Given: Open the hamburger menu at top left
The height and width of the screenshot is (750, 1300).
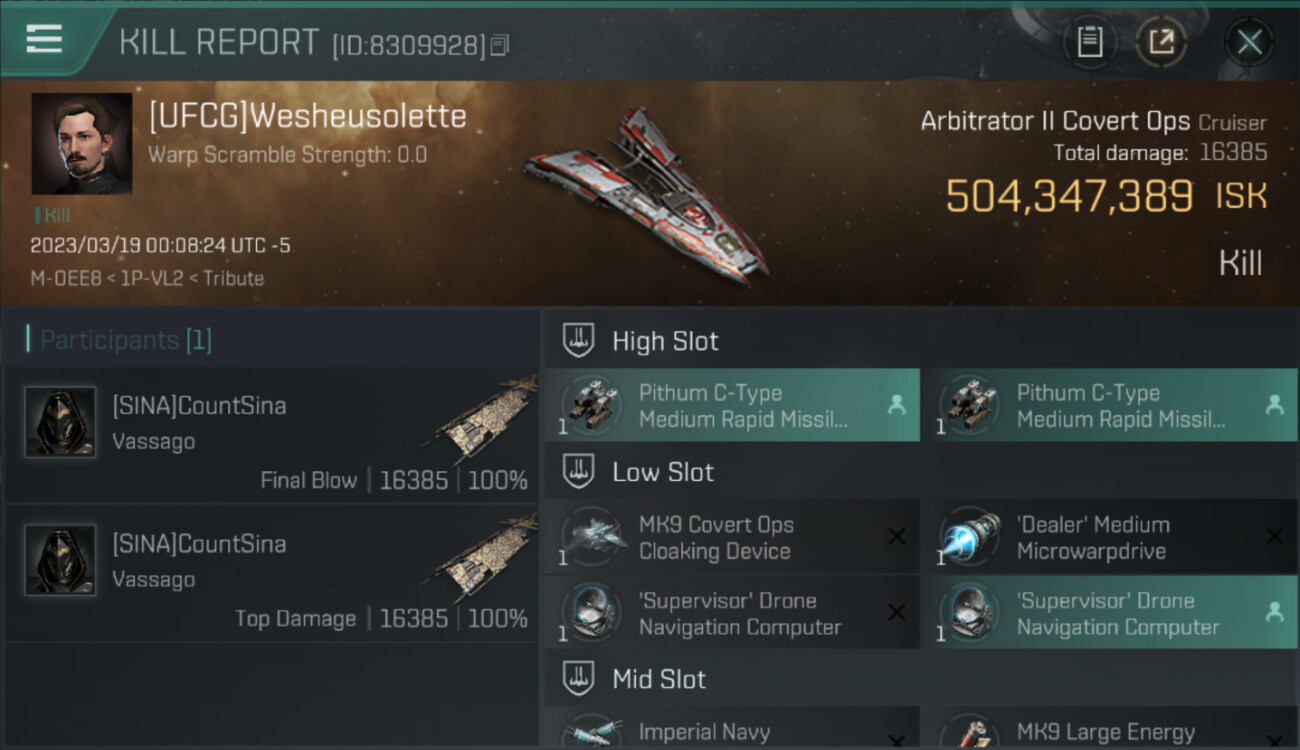Looking at the screenshot, I should click(x=44, y=39).
